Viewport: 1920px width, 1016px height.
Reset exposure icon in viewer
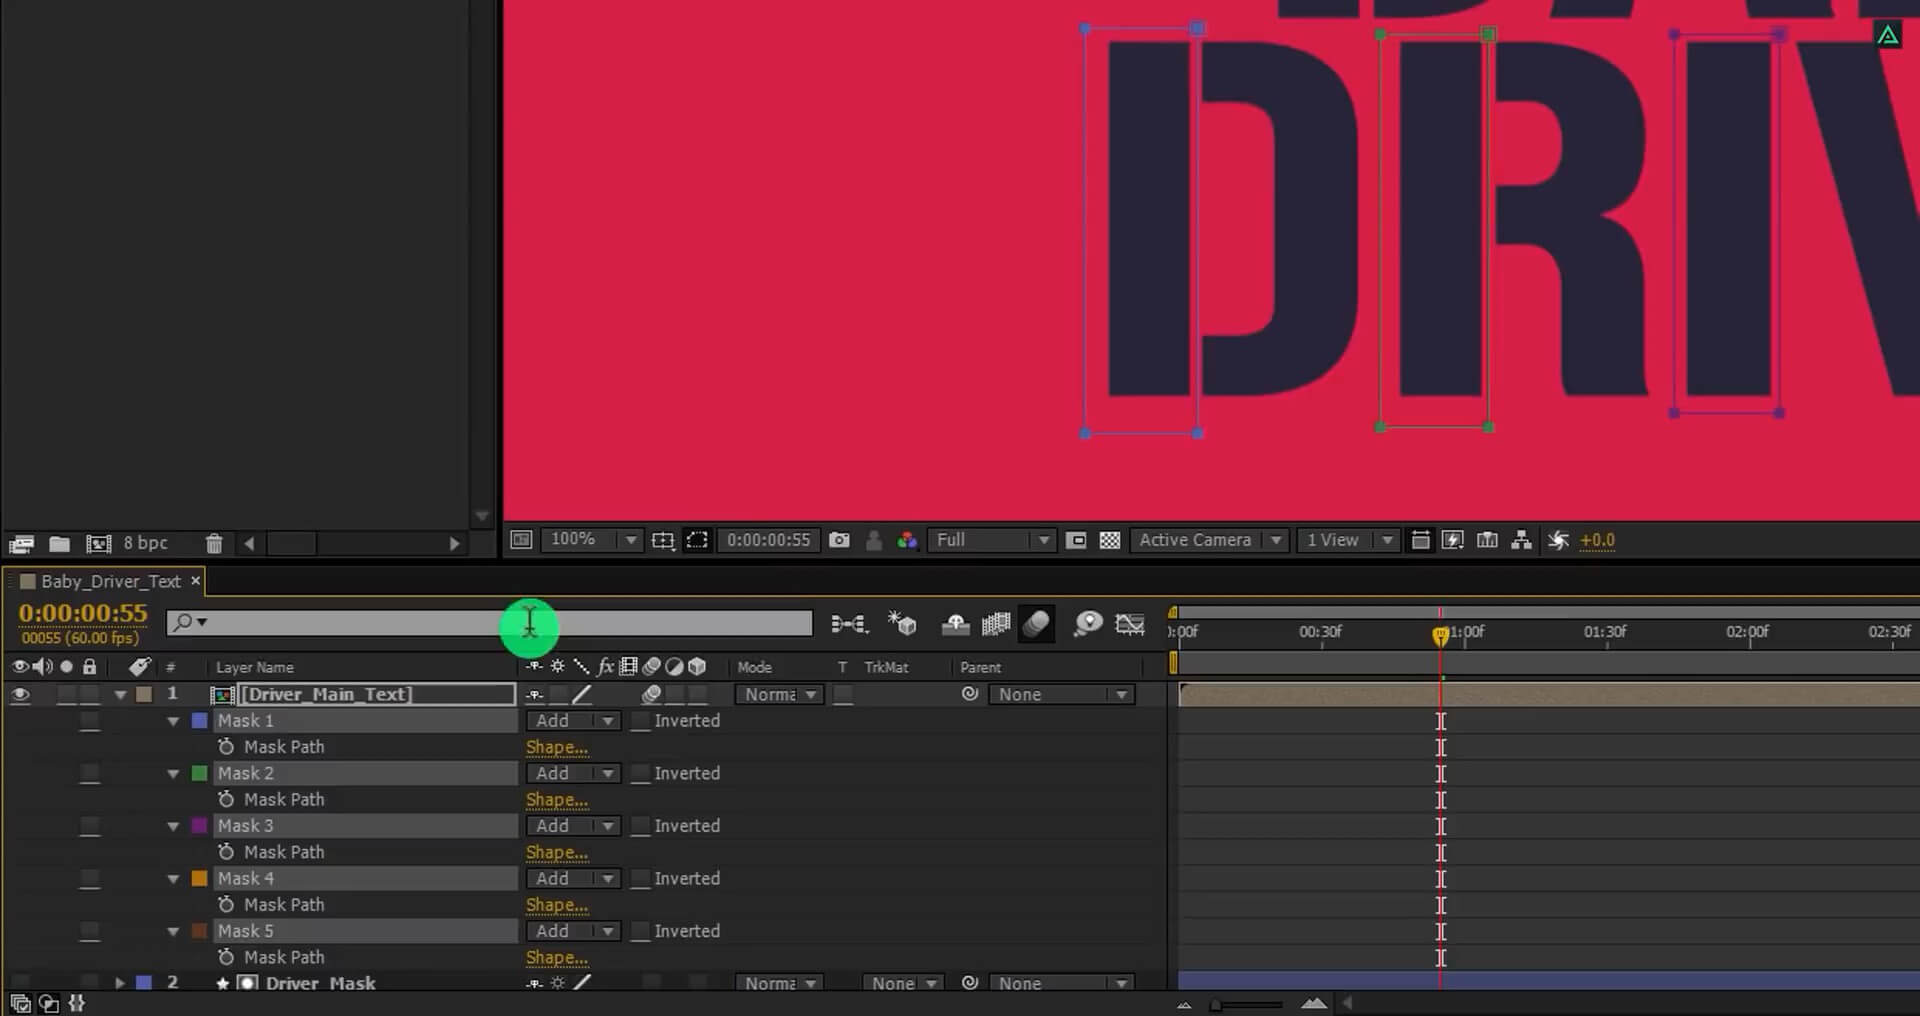(1558, 540)
